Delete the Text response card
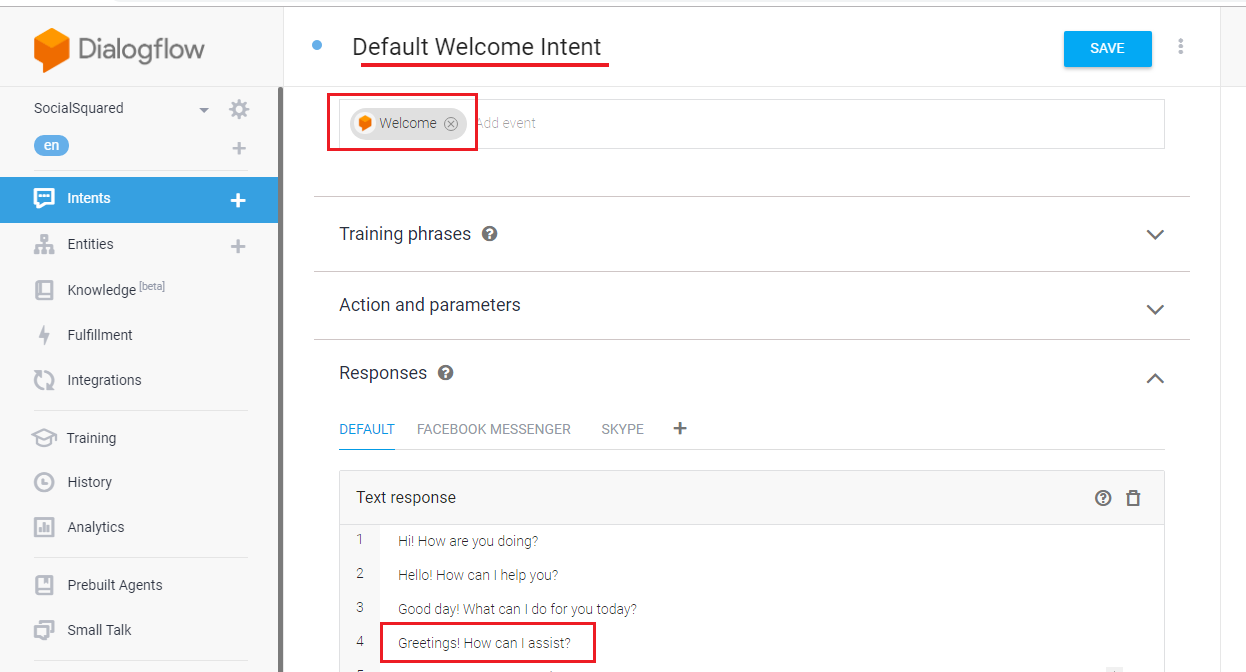1246x672 pixels. click(x=1133, y=498)
